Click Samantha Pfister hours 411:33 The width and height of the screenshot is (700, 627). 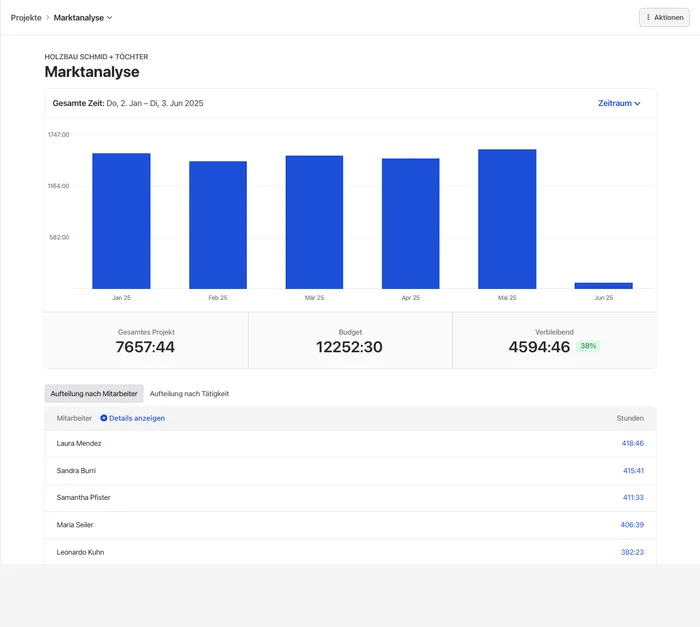tap(631, 497)
